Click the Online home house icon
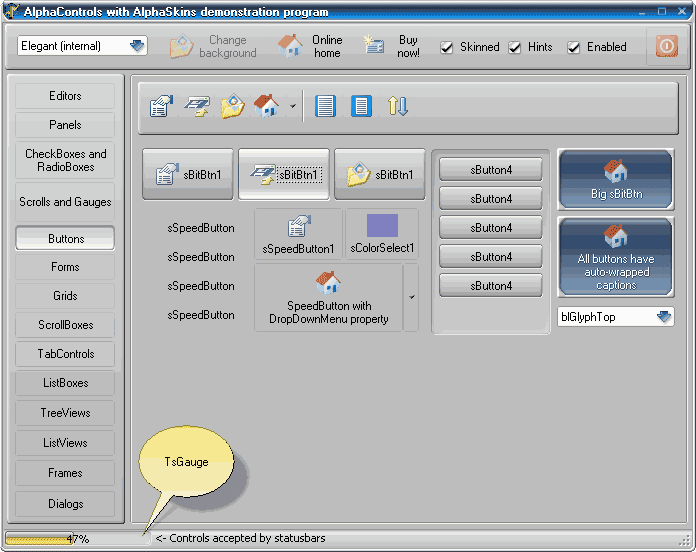The height and width of the screenshot is (552, 696). 290,46
